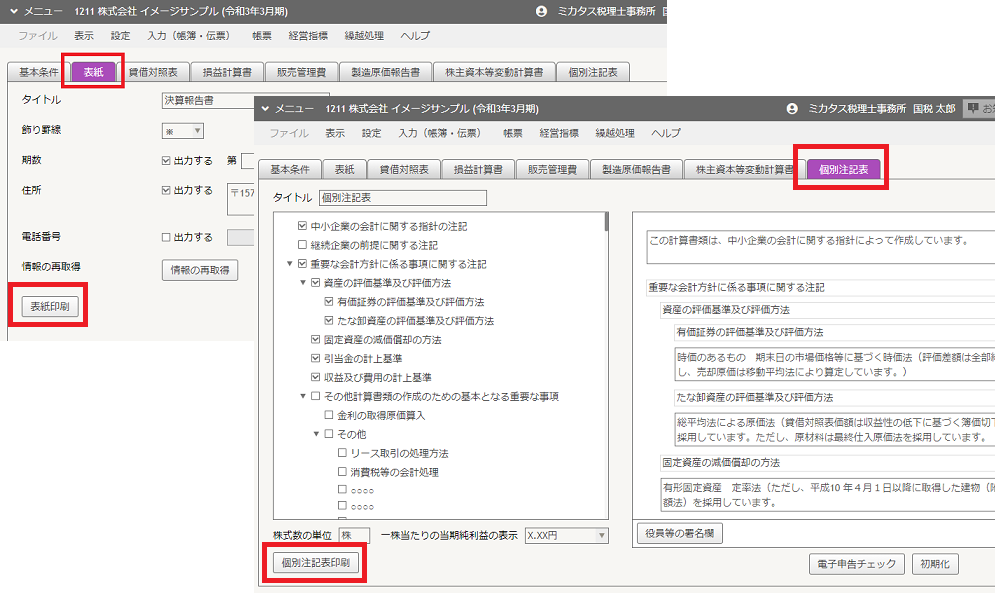Click the flag icon next to 国税 太郎
The image size is (995, 593).
(x=973, y=109)
